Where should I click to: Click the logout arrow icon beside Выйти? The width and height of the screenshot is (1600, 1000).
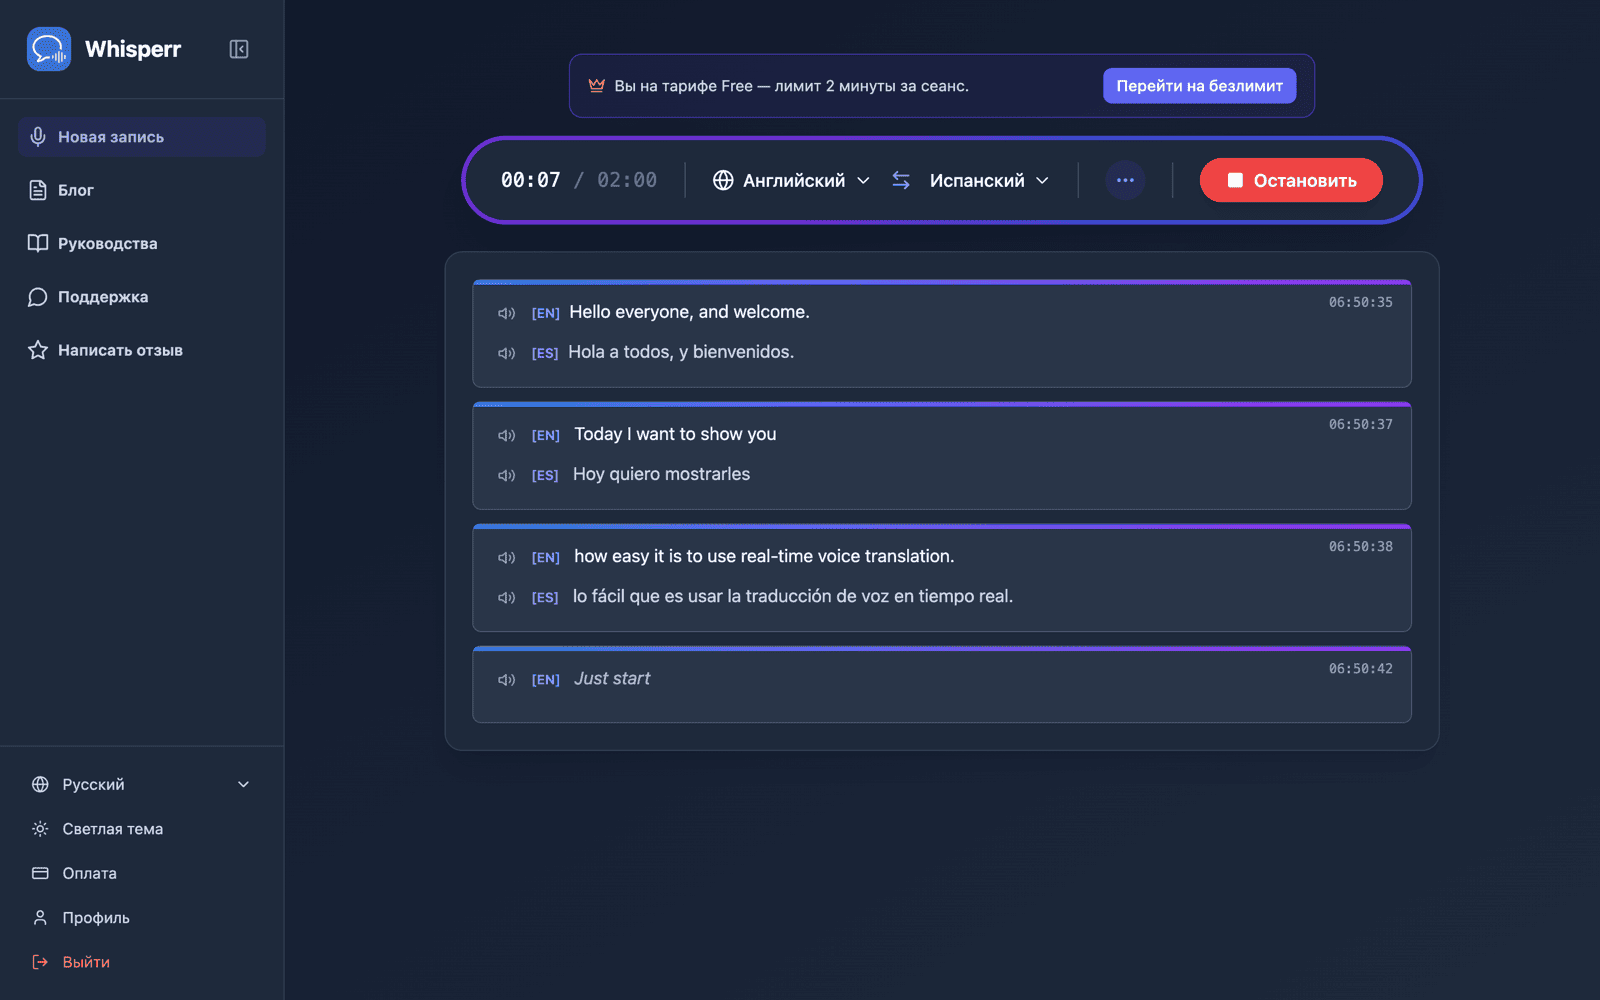(40, 962)
